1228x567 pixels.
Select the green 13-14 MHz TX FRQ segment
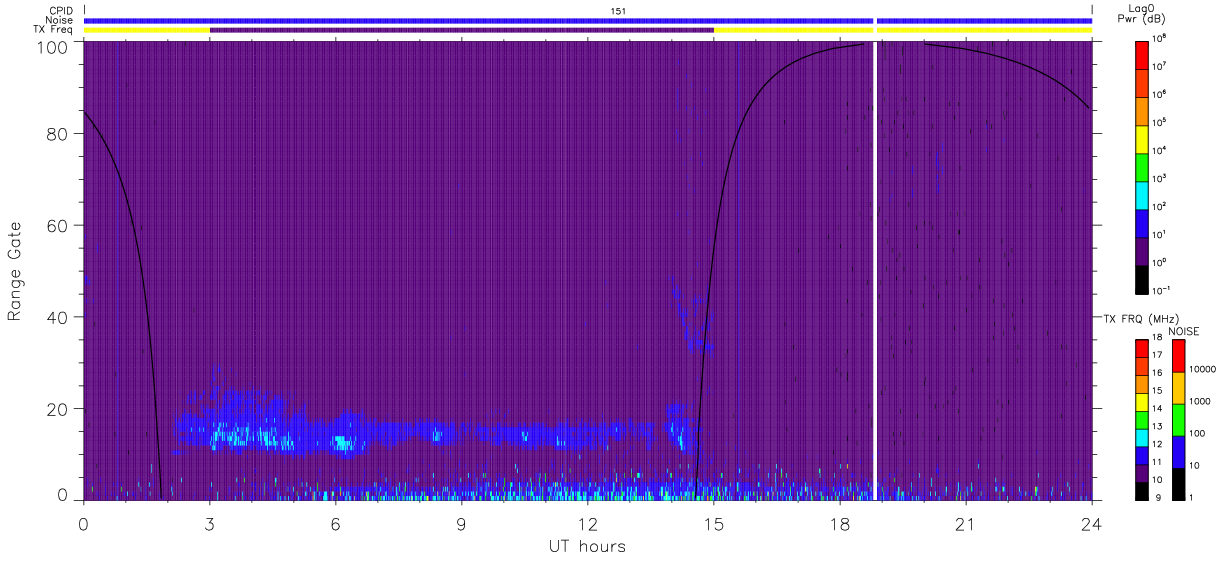click(1142, 420)
